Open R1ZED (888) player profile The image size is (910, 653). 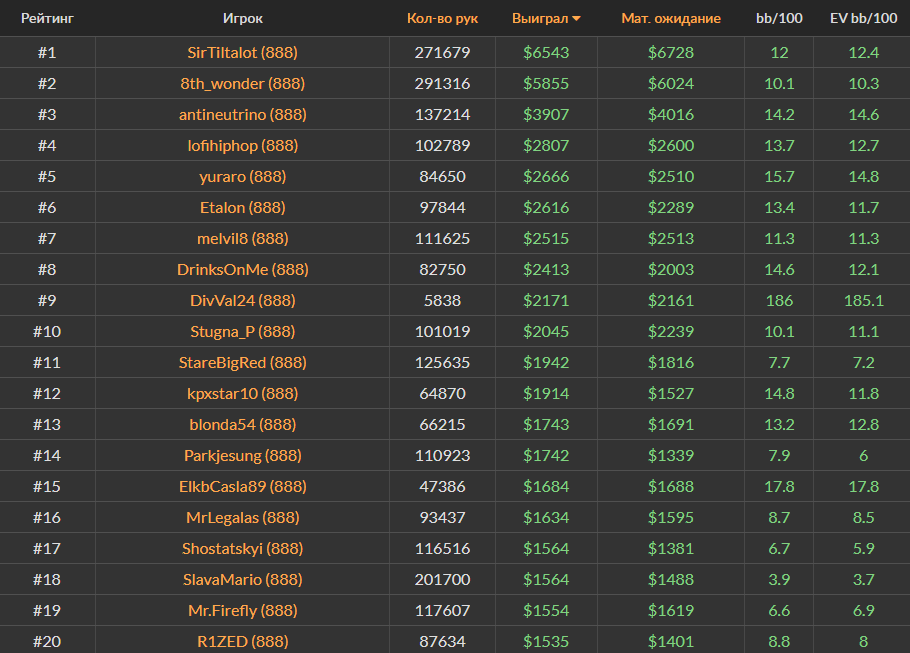242,641
